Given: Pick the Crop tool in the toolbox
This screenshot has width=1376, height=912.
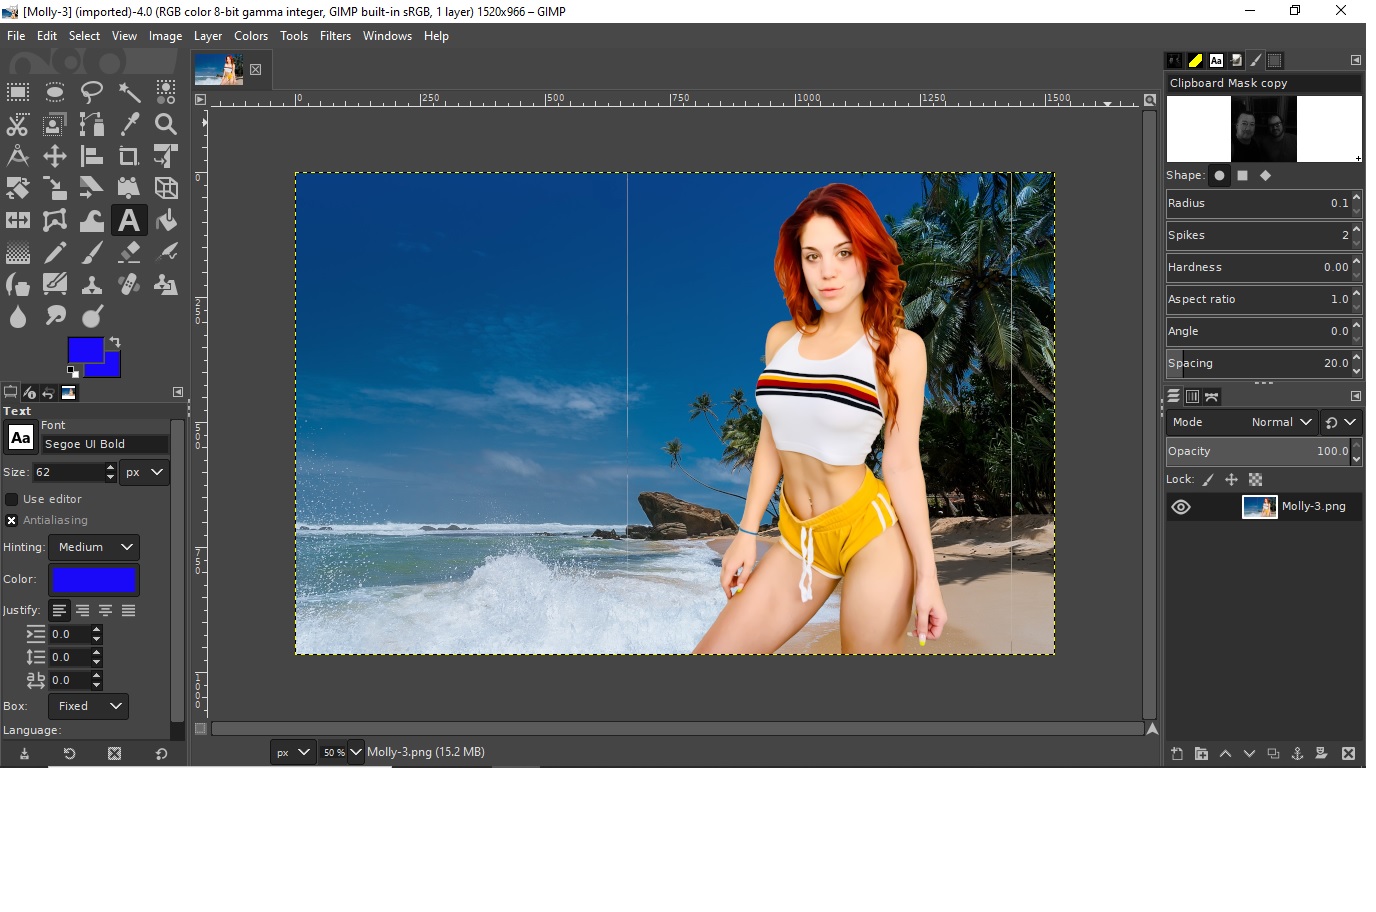Looking at the screenshot, I should [x=129, y=157].
